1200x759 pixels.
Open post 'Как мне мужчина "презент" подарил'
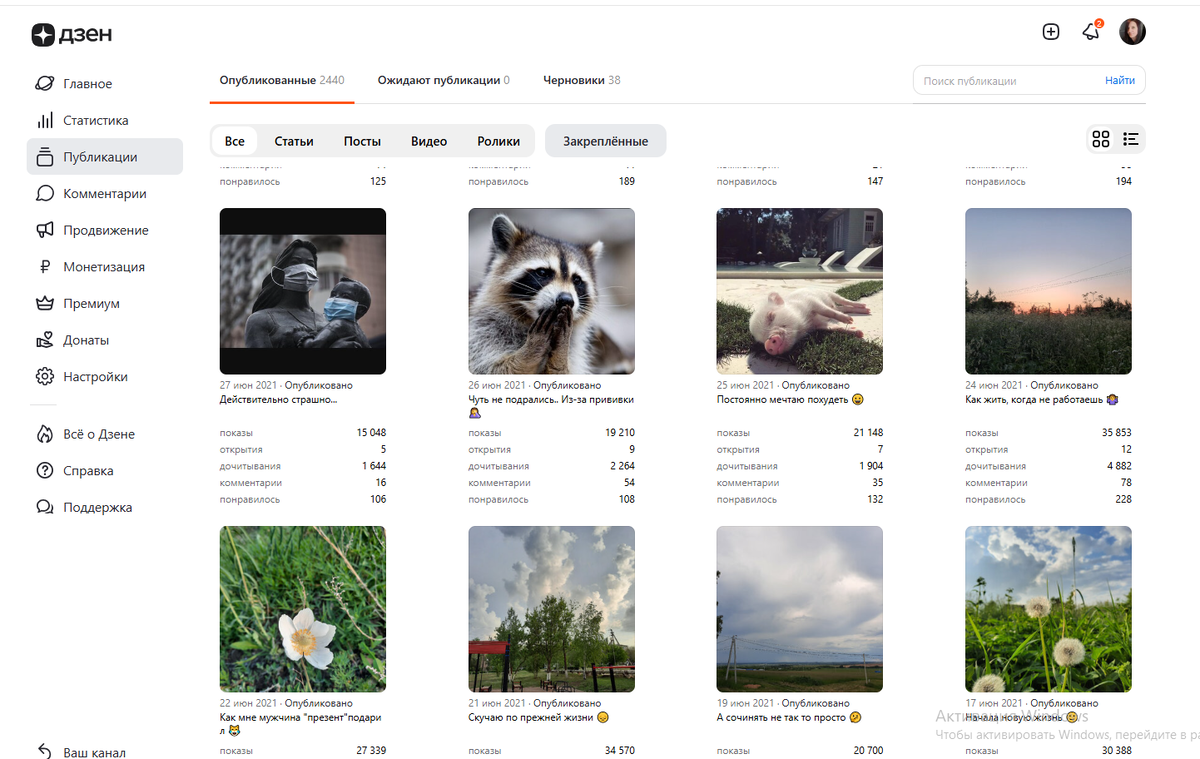pyautogui.click(x=300, y=724)
